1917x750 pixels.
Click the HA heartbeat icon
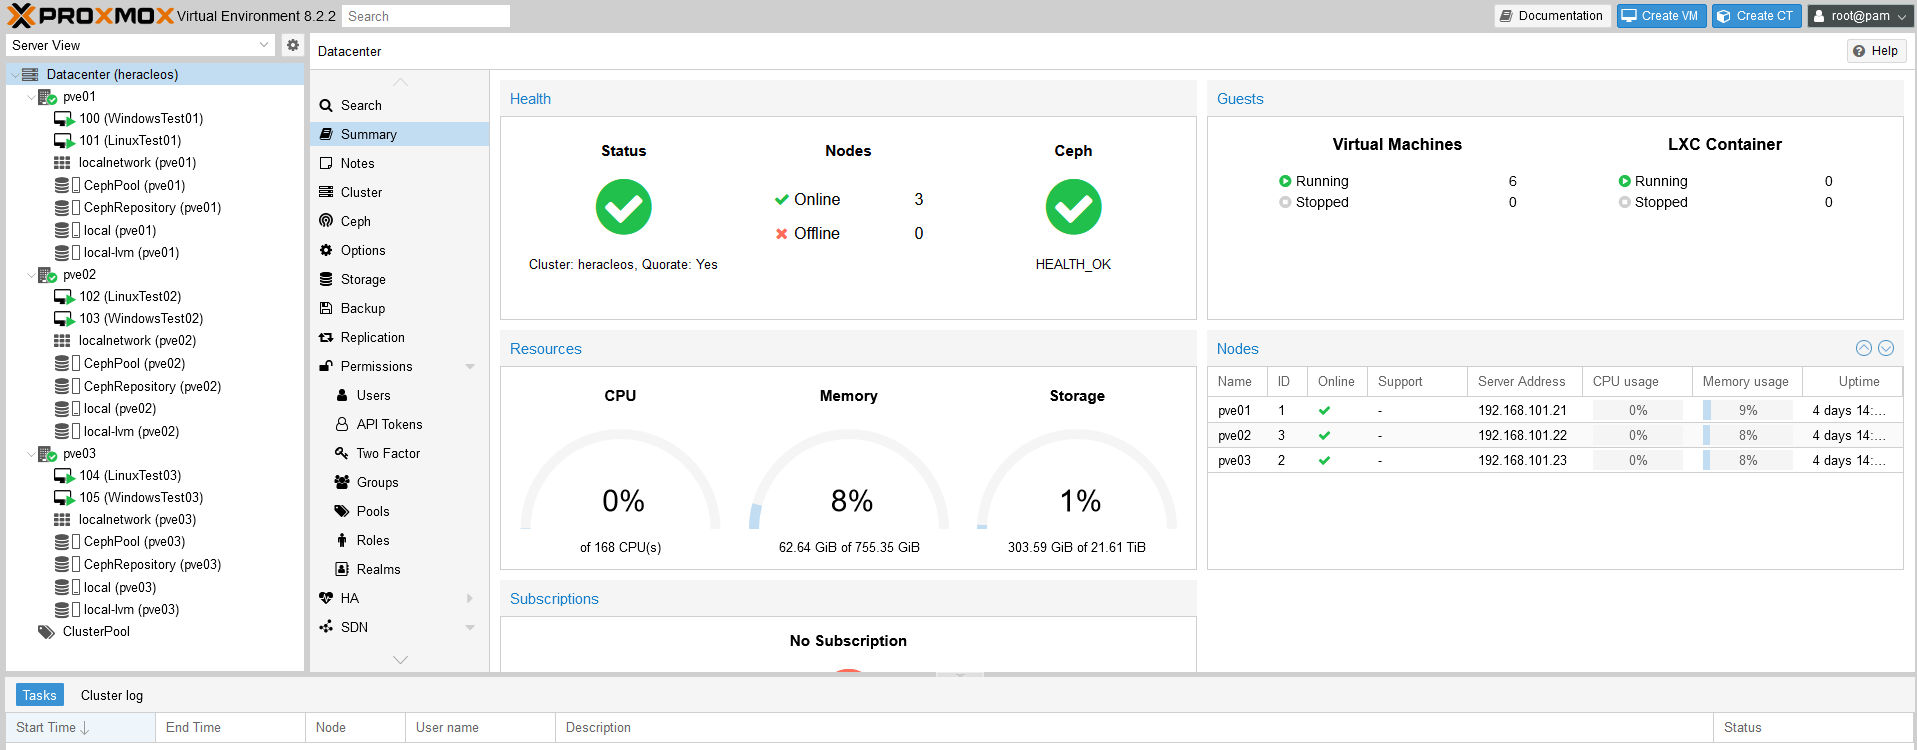[326, 598]
